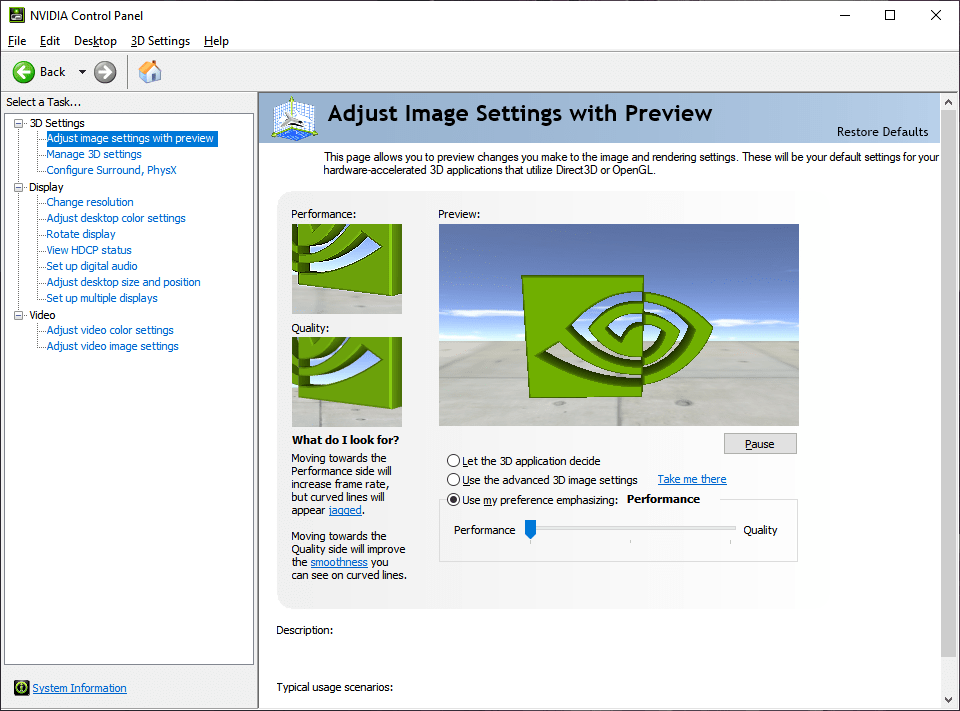Click the Performance sample thumbnail
Image resolution: width=960 pixels, height=711 pixels.
click(347, 269)
